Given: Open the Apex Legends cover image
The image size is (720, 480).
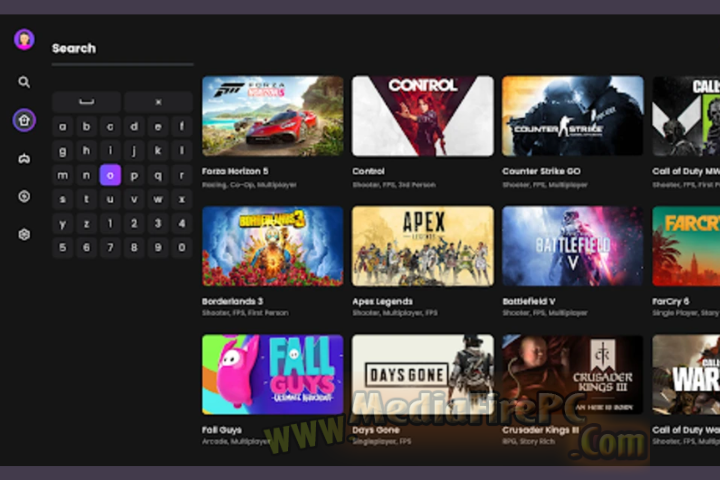Looking at the screenshot, I should point(423,246).
